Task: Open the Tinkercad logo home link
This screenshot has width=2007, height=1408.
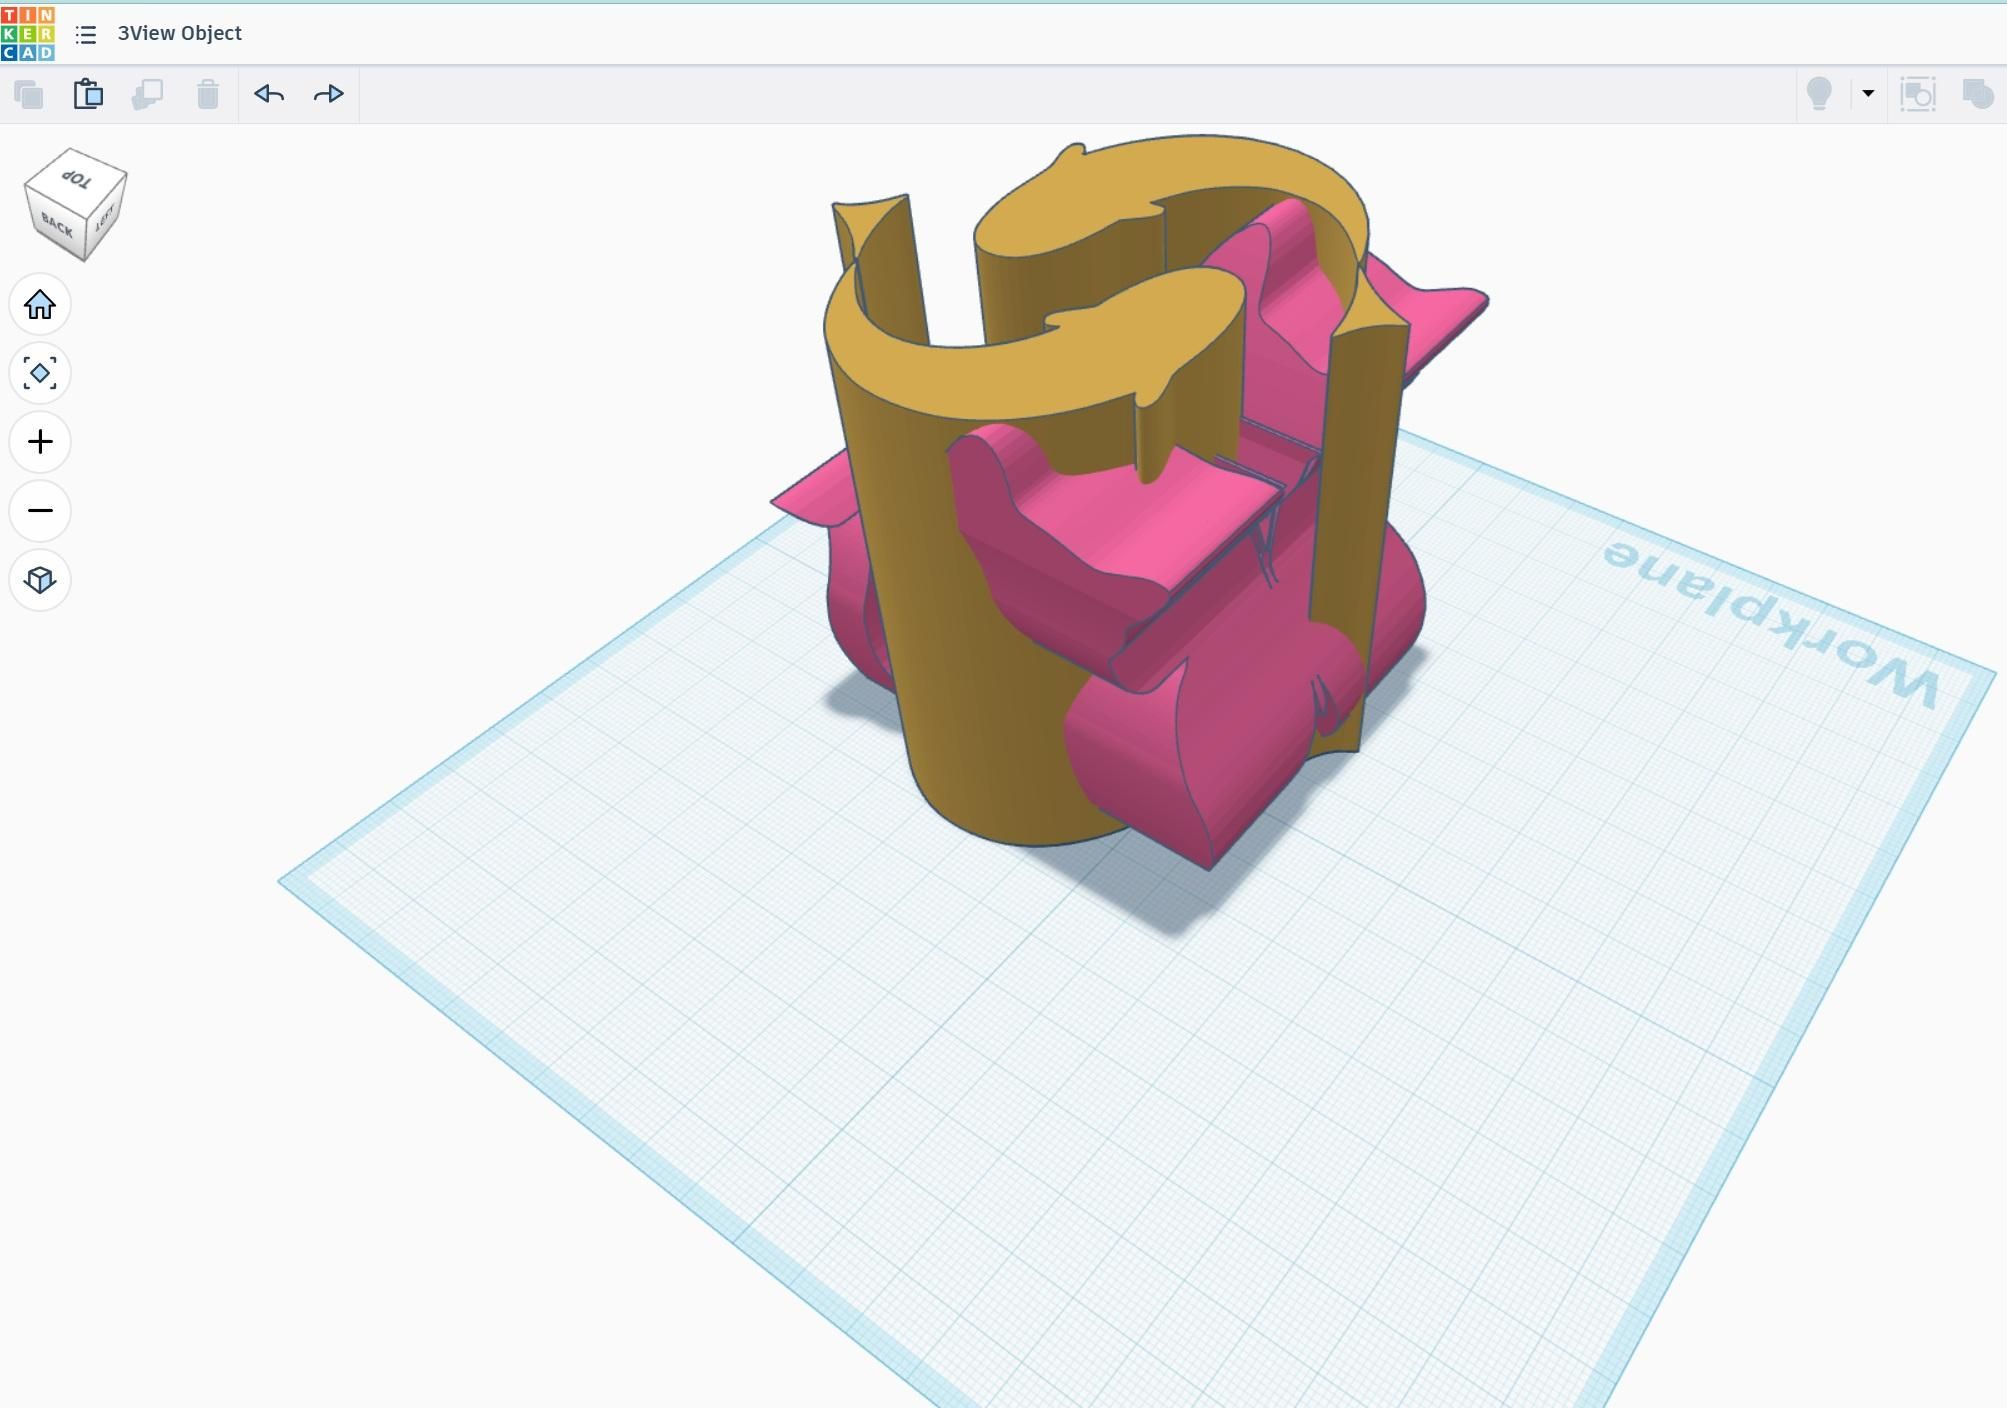Action: click(28, 34)
